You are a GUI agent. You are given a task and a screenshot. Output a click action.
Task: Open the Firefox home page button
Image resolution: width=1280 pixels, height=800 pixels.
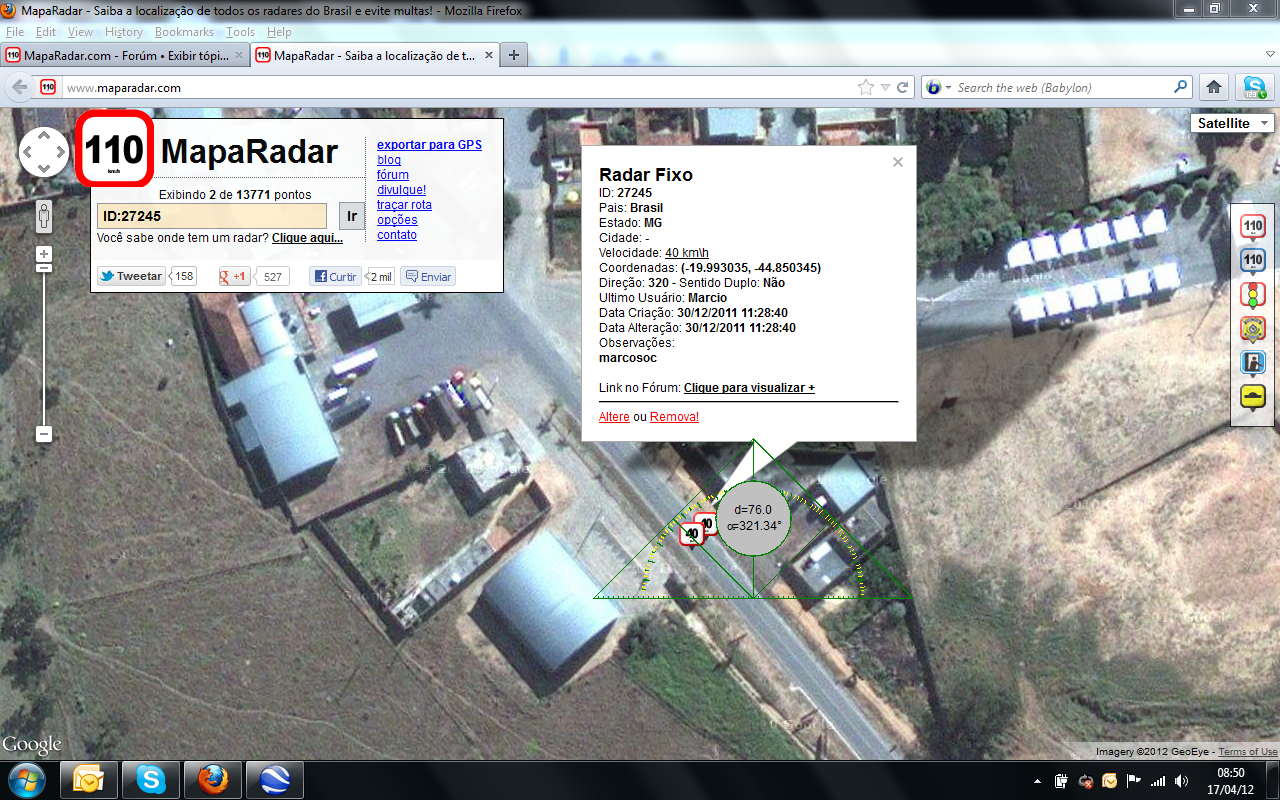click(x=1214, y=87)
